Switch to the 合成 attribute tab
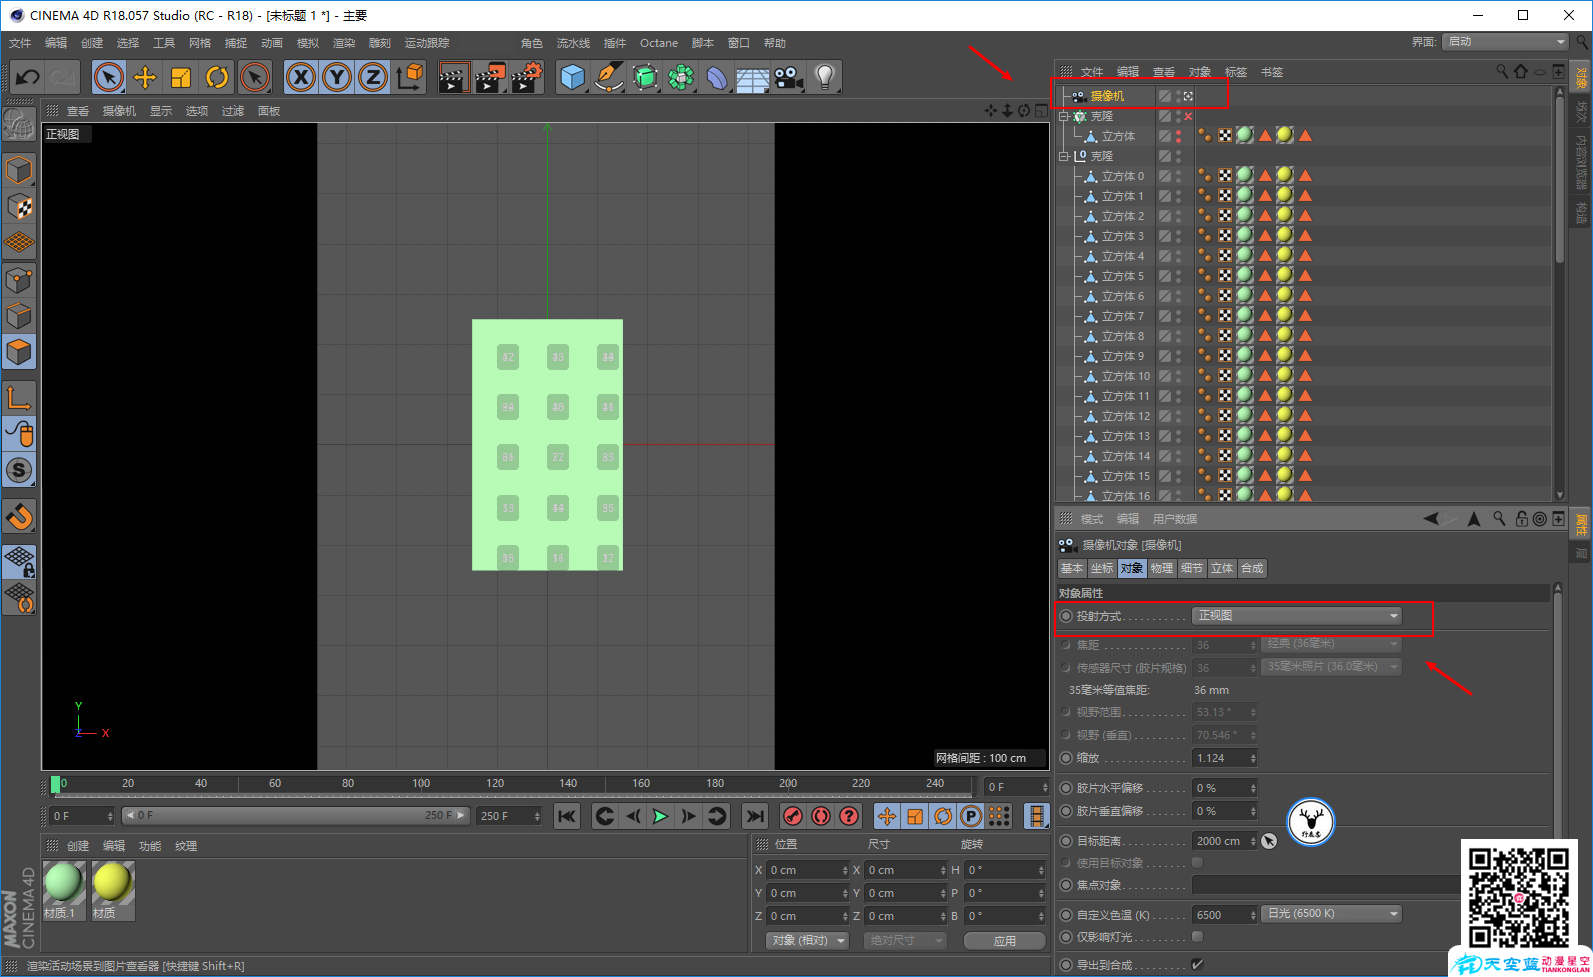This screenshot has width=1593, height=977. [1252, 568]
